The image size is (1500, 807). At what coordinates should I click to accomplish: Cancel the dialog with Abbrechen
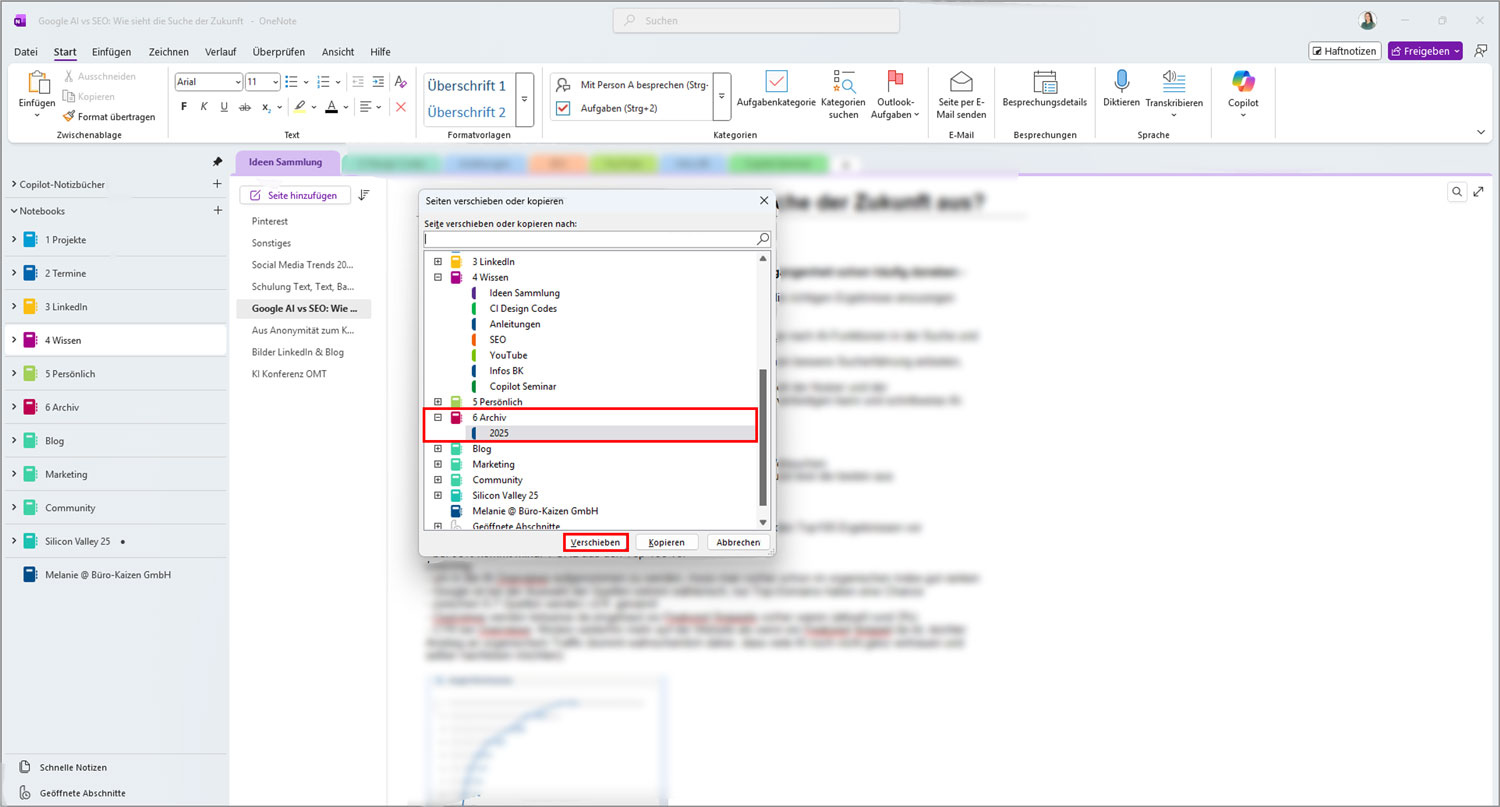coord(737,541)
